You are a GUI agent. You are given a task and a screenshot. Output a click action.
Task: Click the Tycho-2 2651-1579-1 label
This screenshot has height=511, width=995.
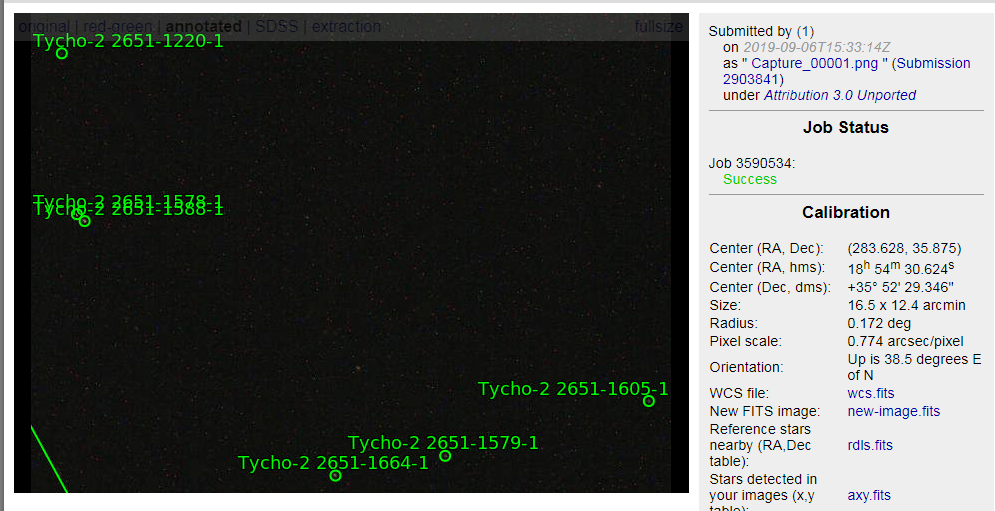click(x=443, y=442)
